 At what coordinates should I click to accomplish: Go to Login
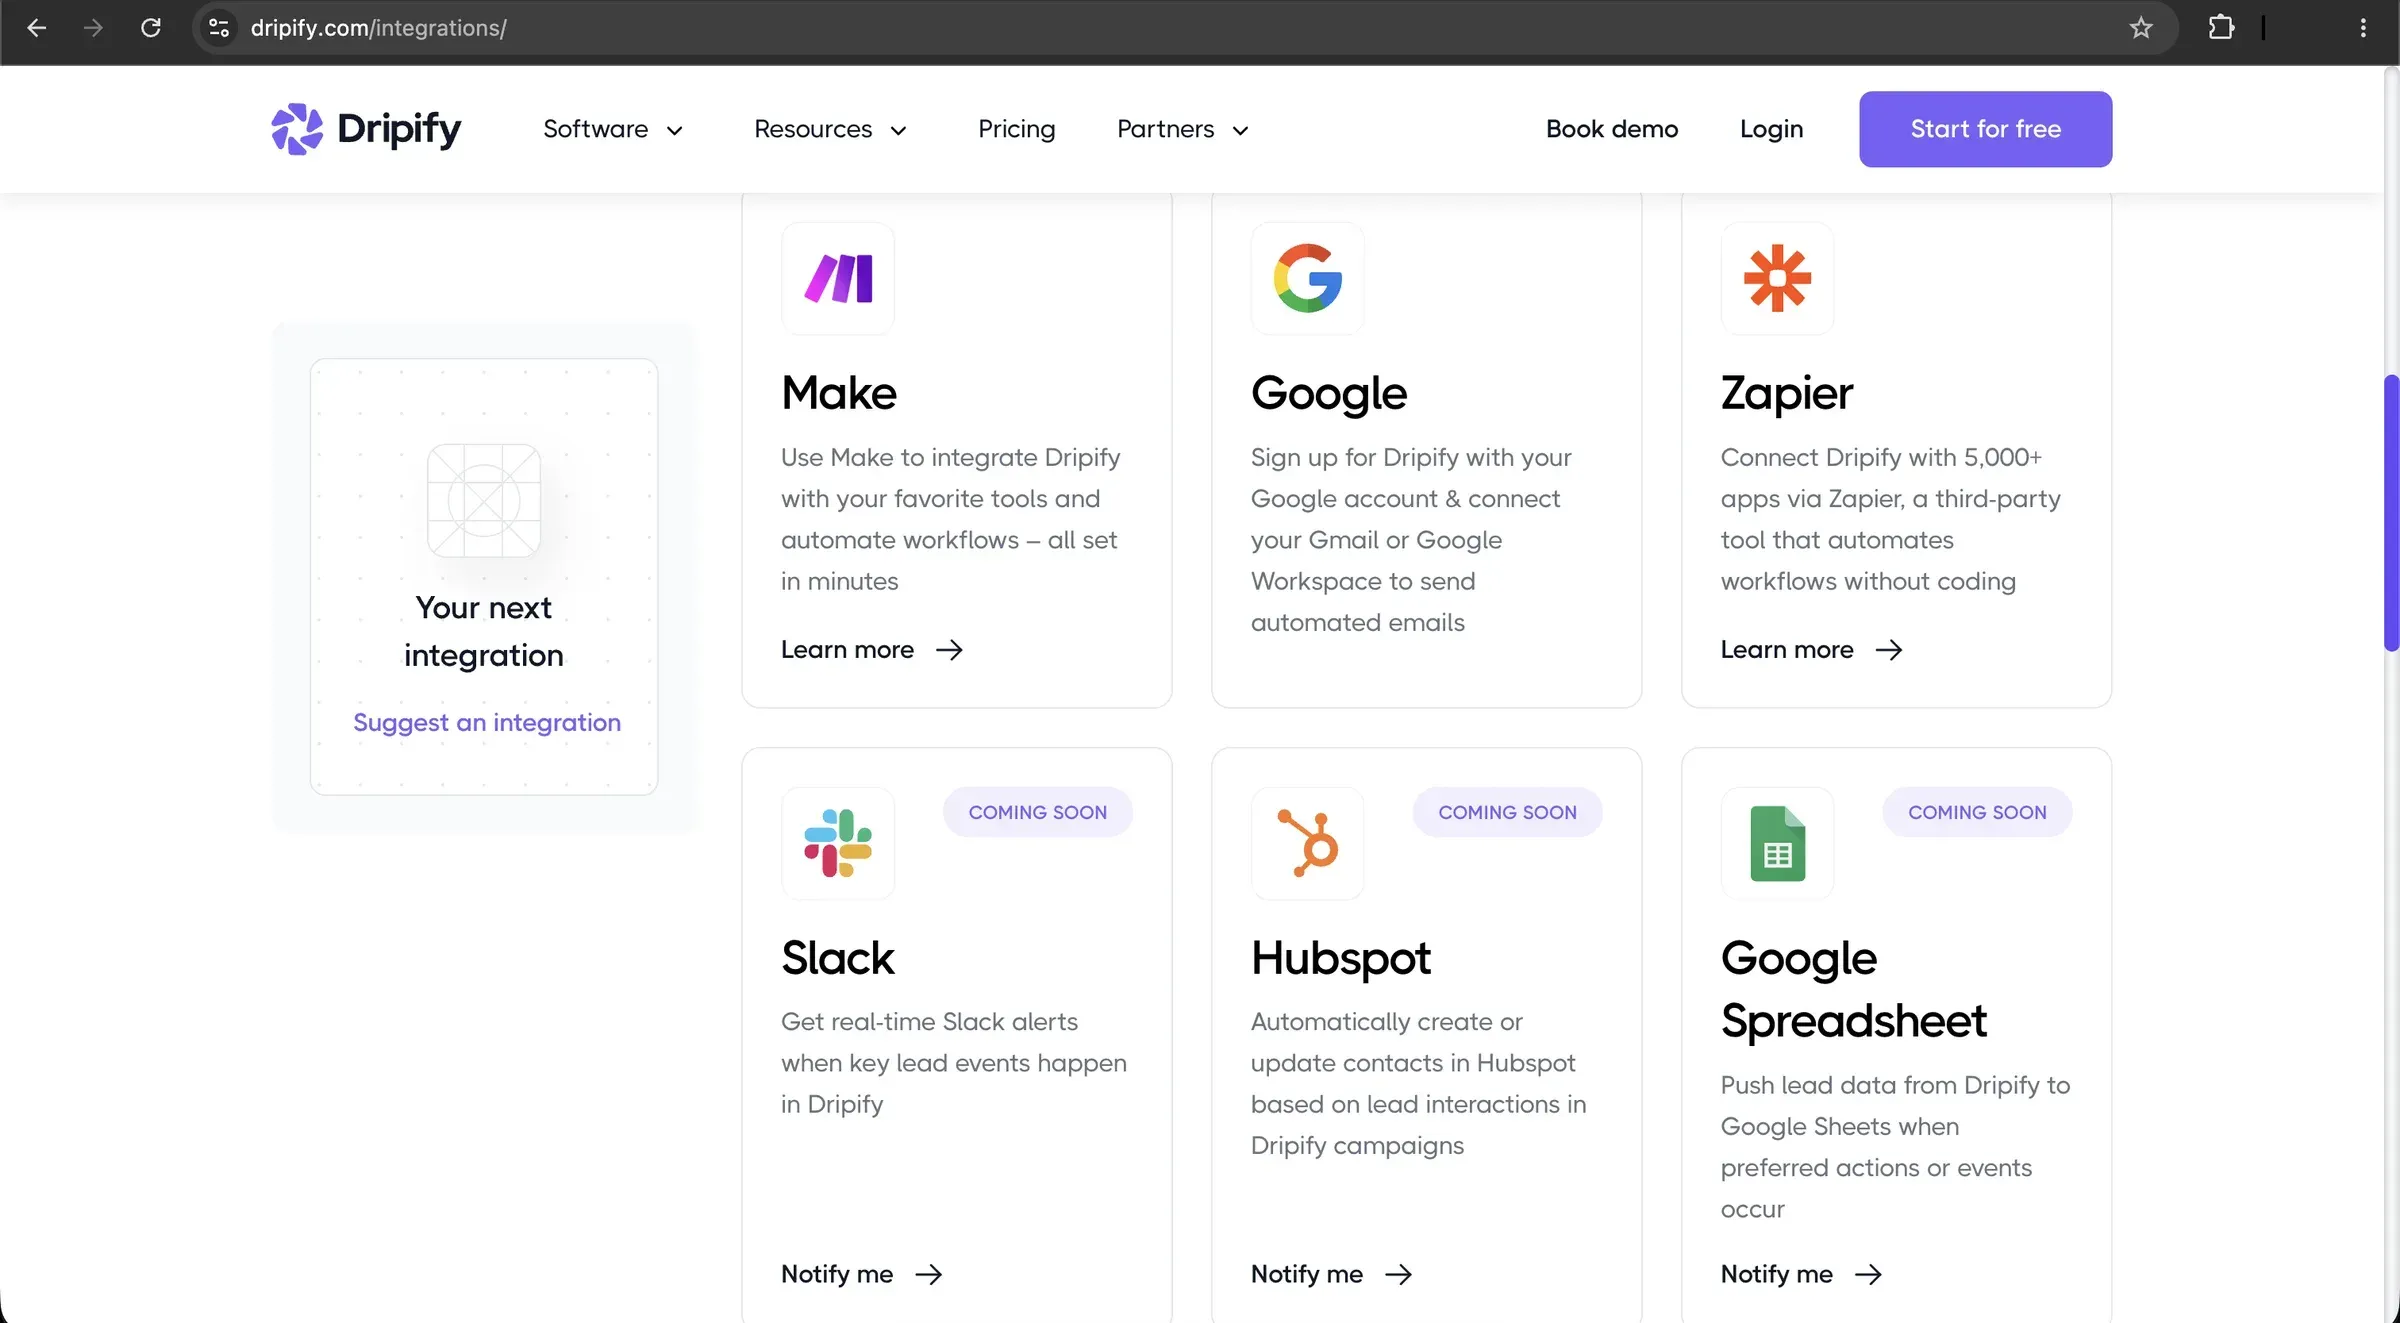1771,129
